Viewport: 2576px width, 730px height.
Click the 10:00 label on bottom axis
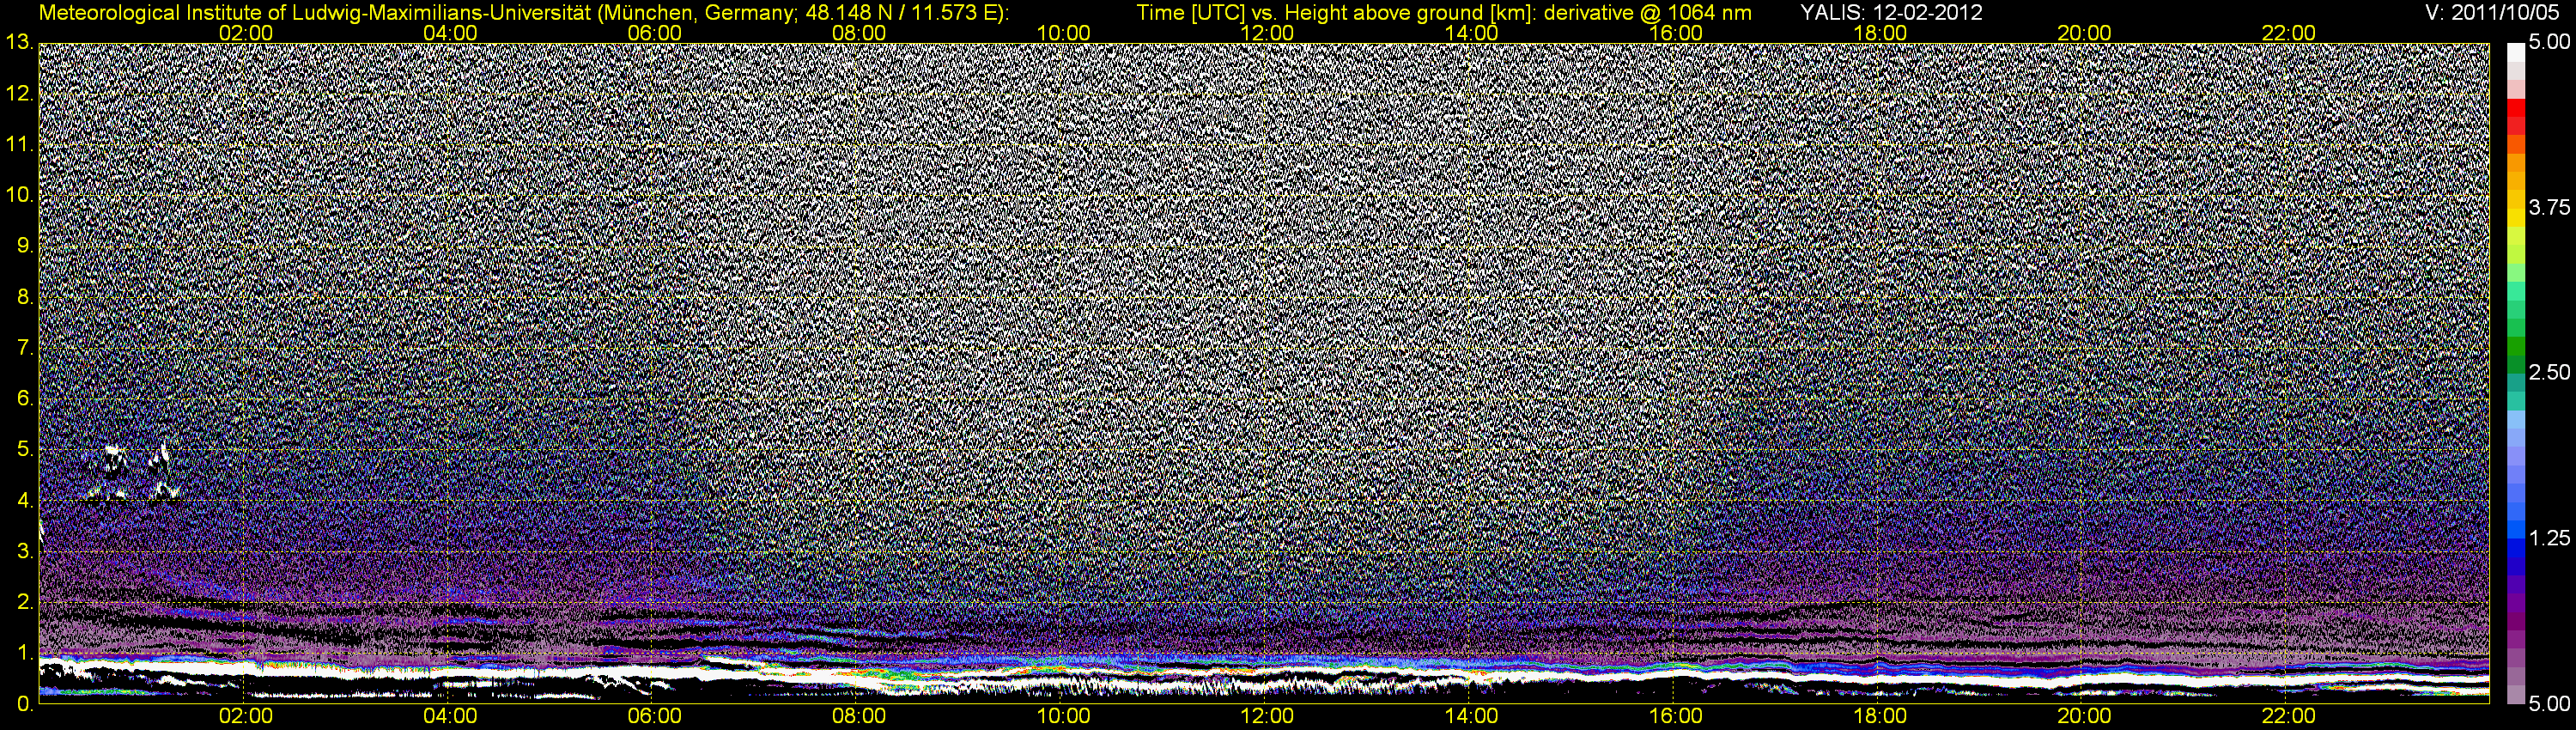[1063, 717]
